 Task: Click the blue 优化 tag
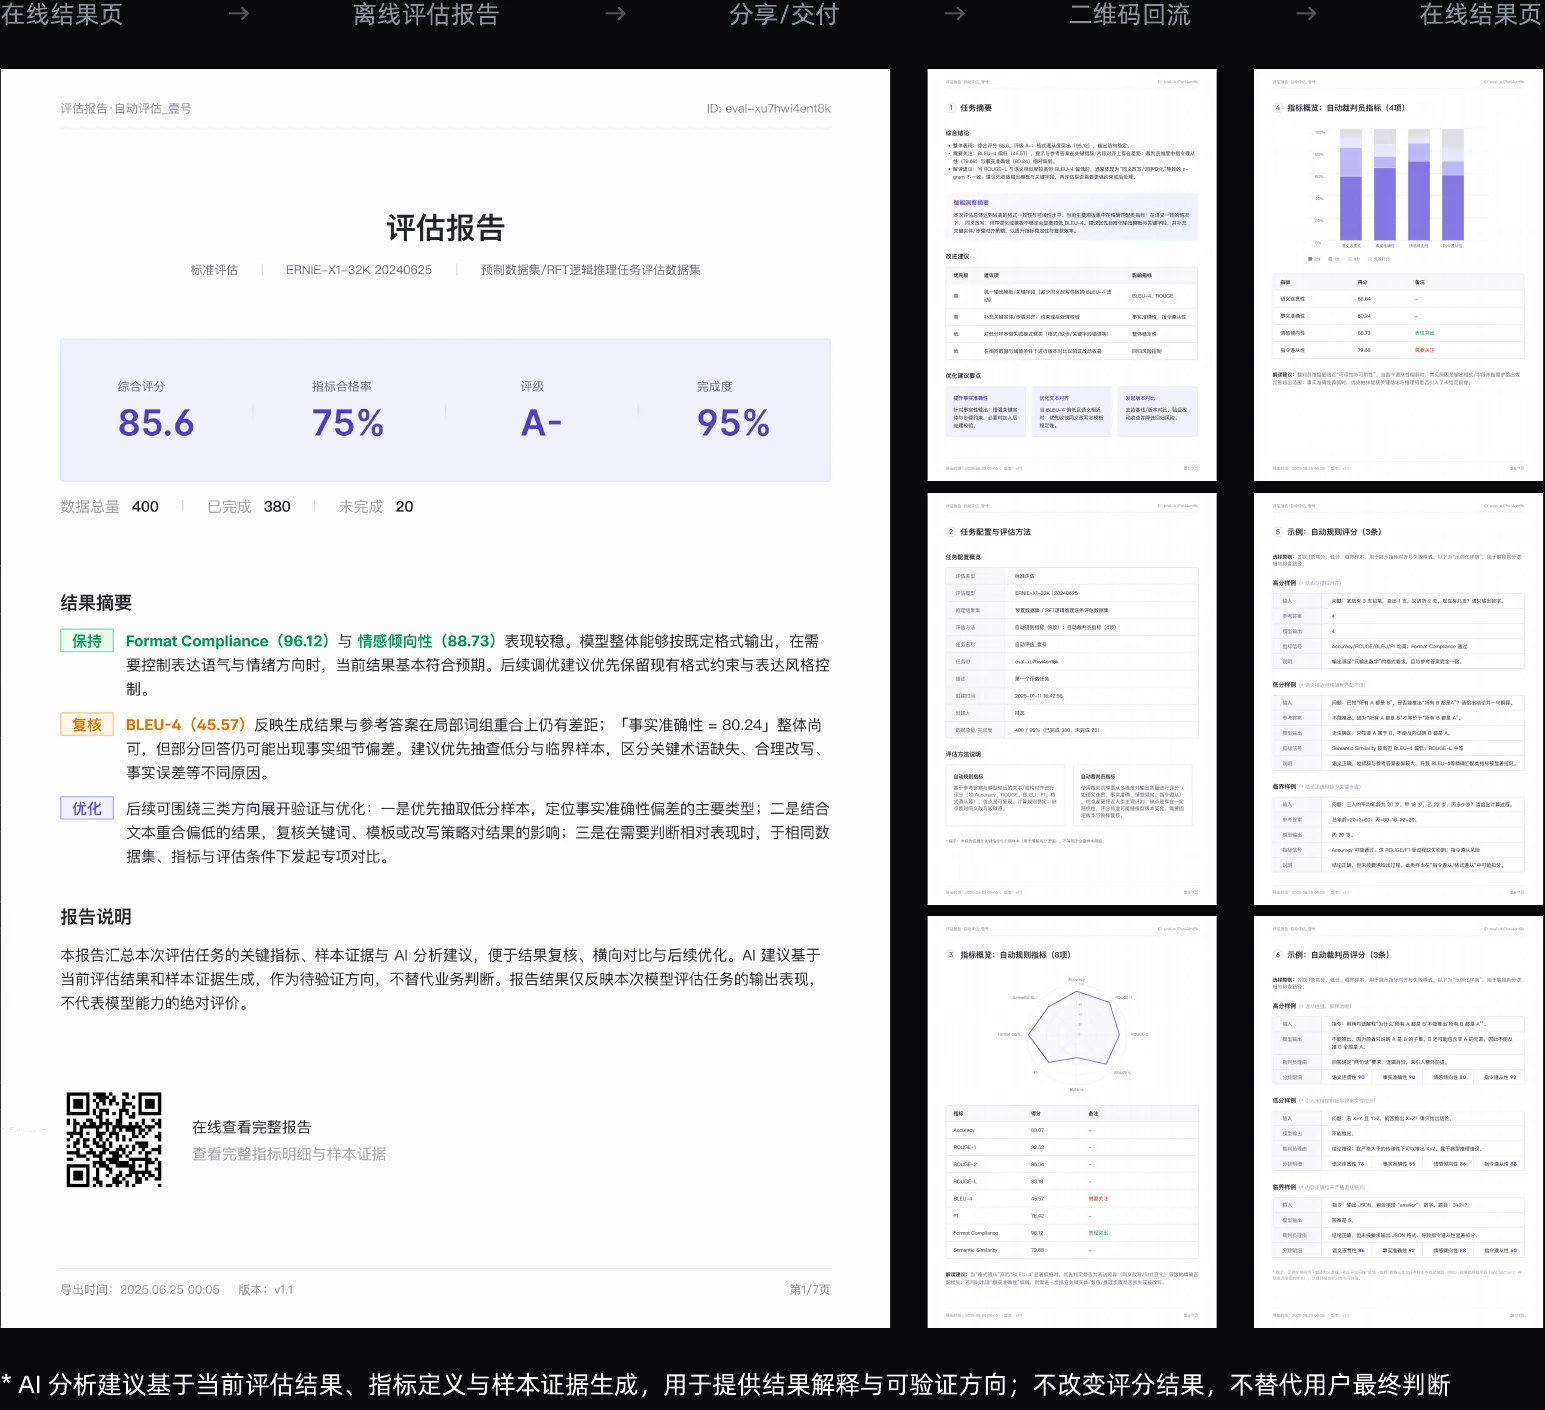tap(87, 809)
